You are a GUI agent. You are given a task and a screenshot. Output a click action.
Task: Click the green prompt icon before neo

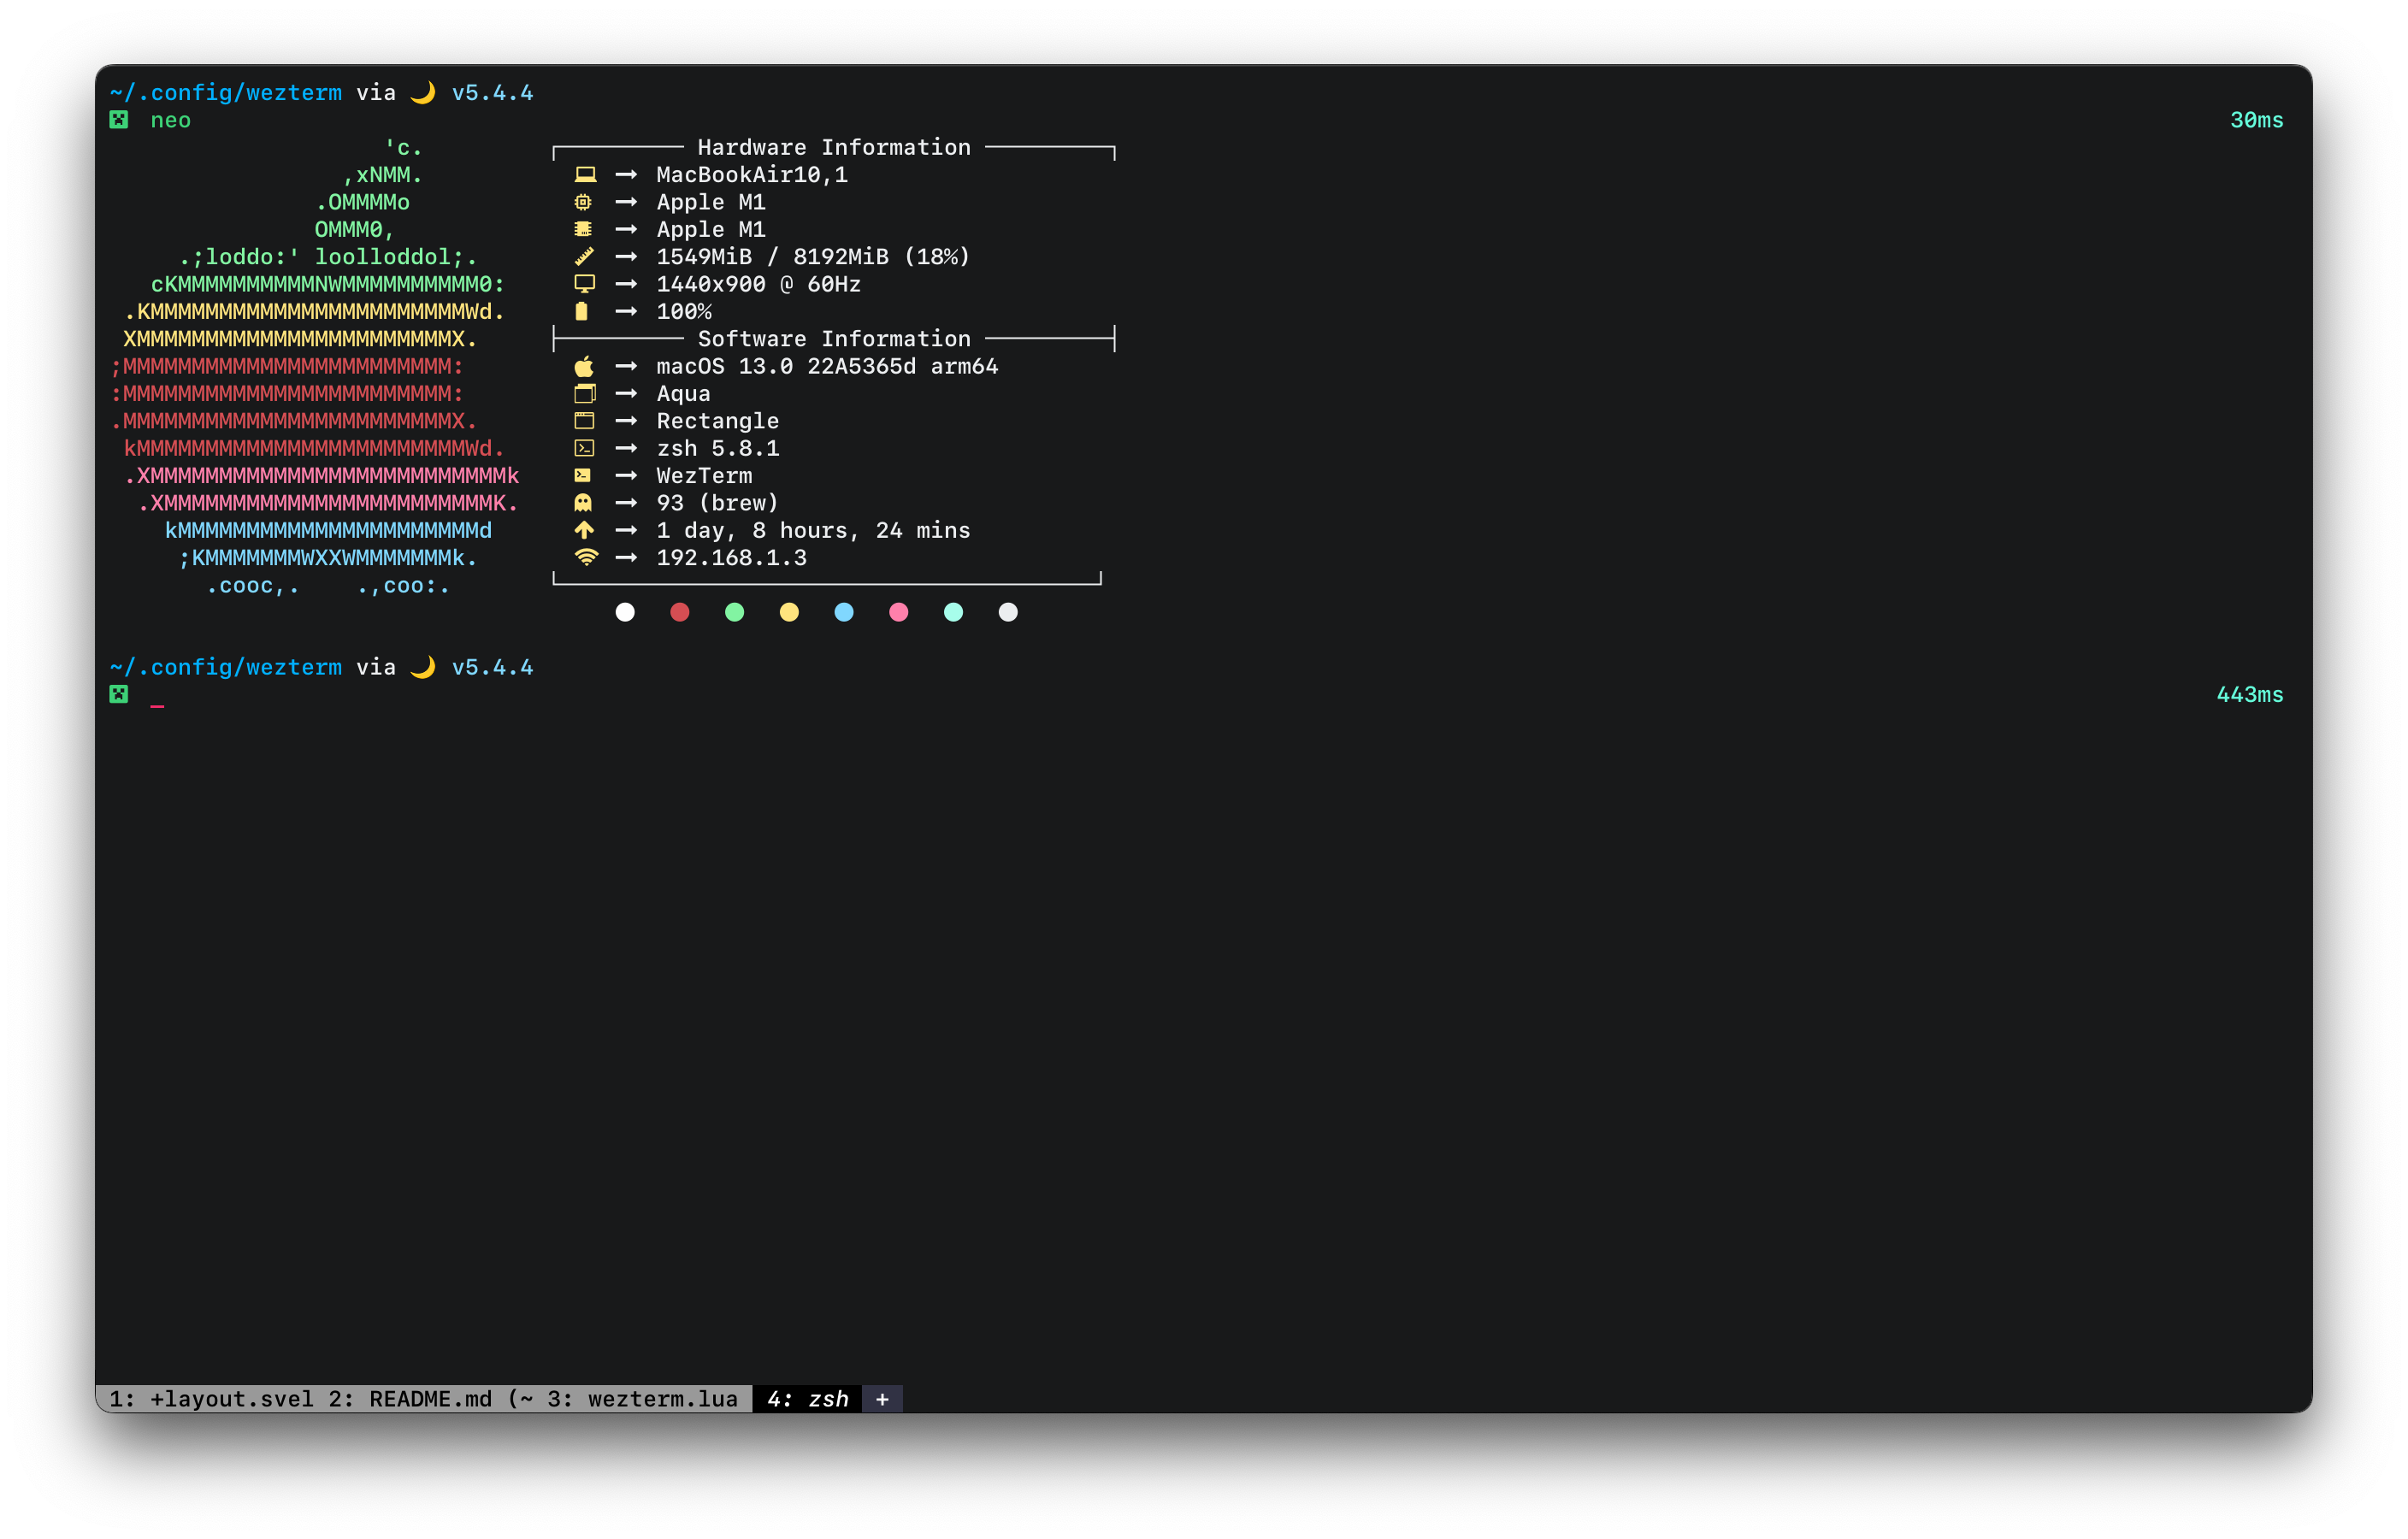pyautogui.click(x=119, y=120)
